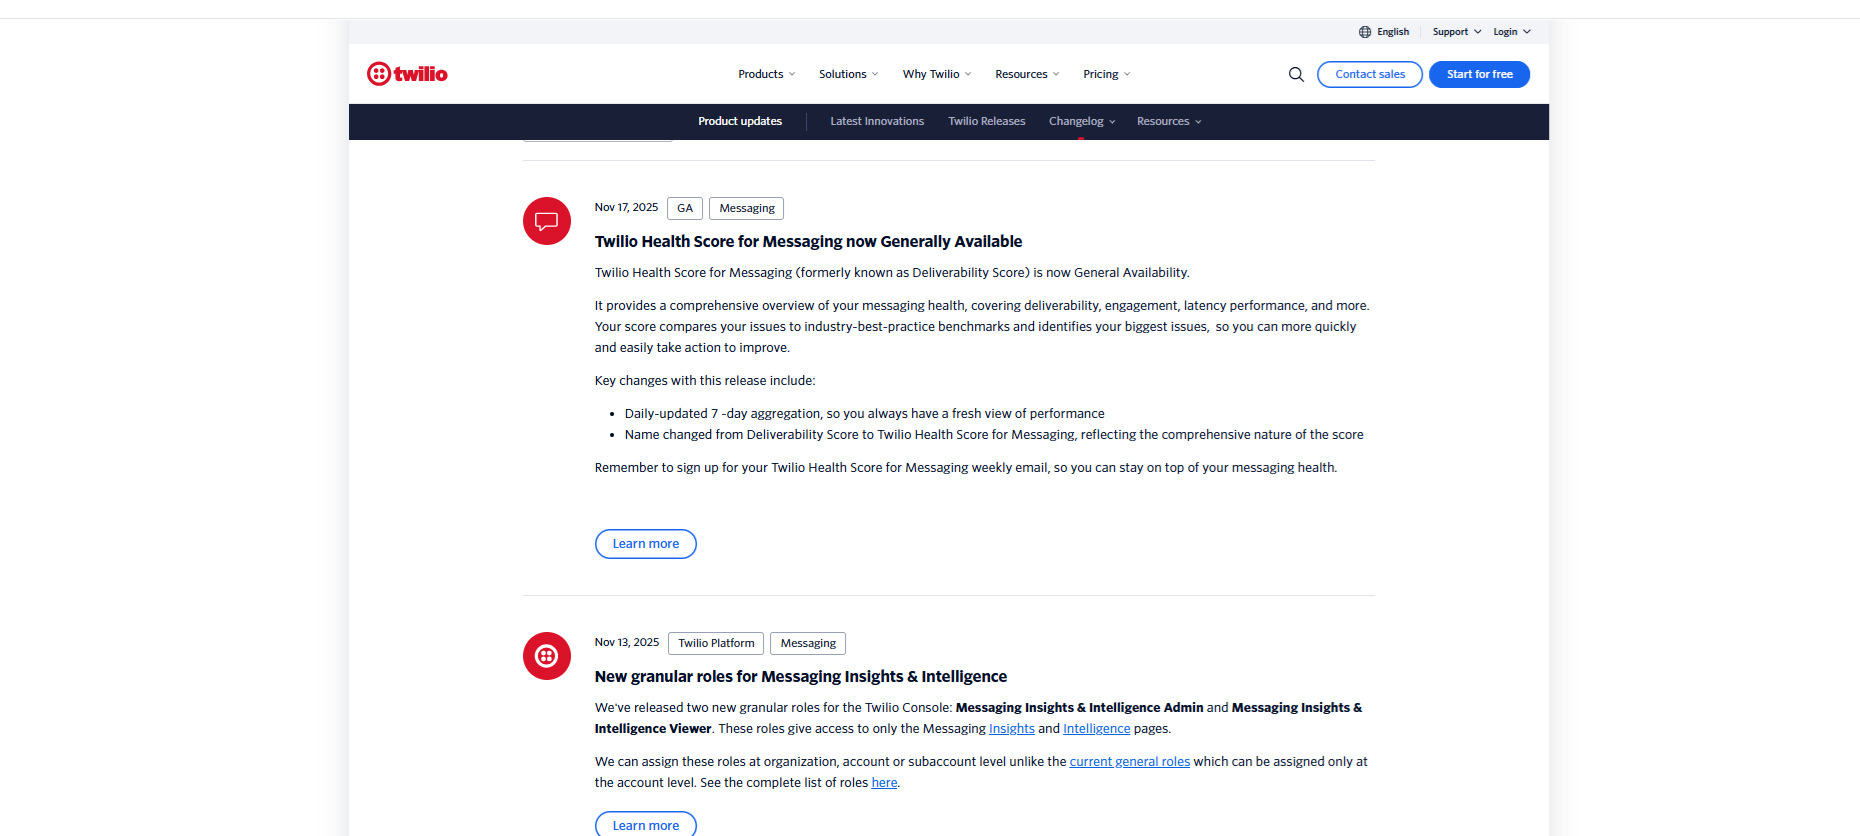
Task: Expand Resources in the dark sub-navigation bar
Action: pyautogui.click(x=1169, y=121)
